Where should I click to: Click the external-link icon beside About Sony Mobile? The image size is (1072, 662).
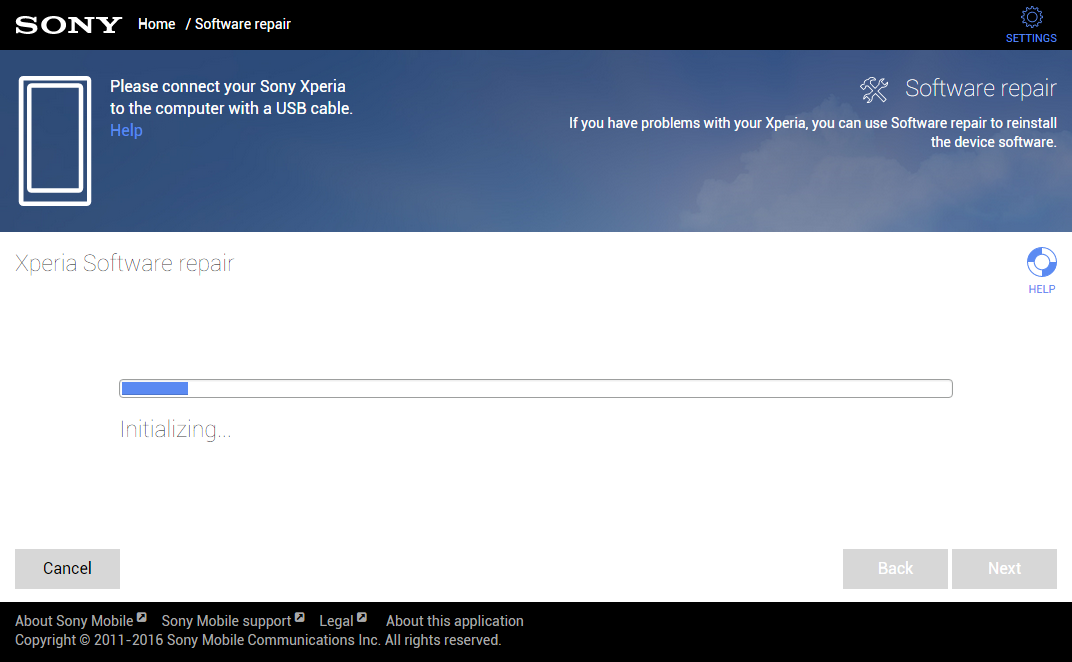coord(142,618)
